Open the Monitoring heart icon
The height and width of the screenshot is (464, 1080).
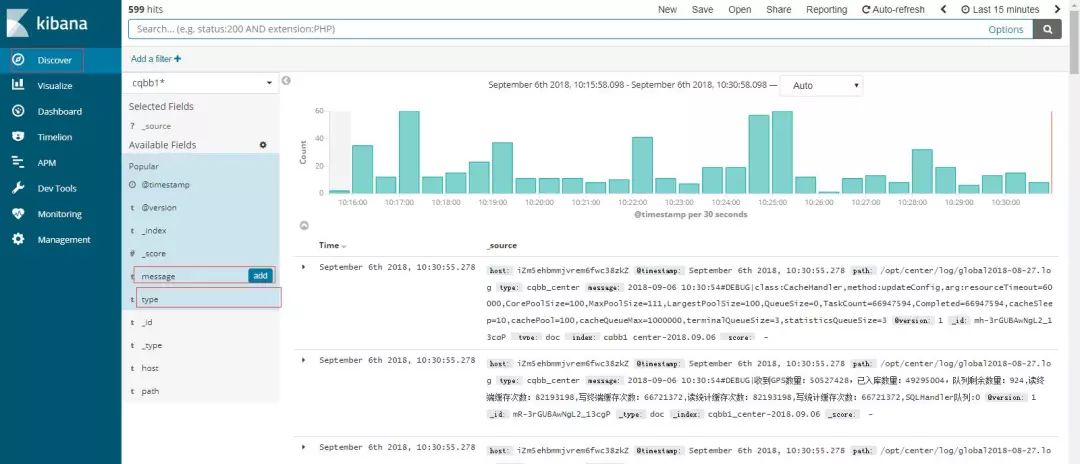click(19, 213)
